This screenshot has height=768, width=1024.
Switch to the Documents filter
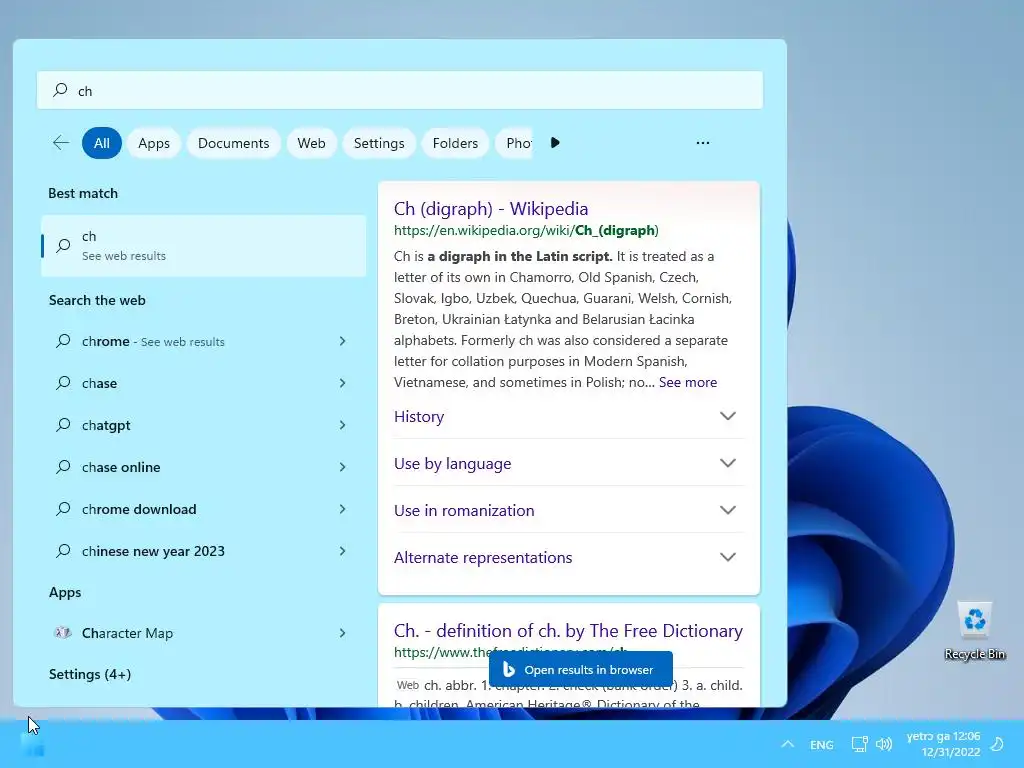click(233, 143)
